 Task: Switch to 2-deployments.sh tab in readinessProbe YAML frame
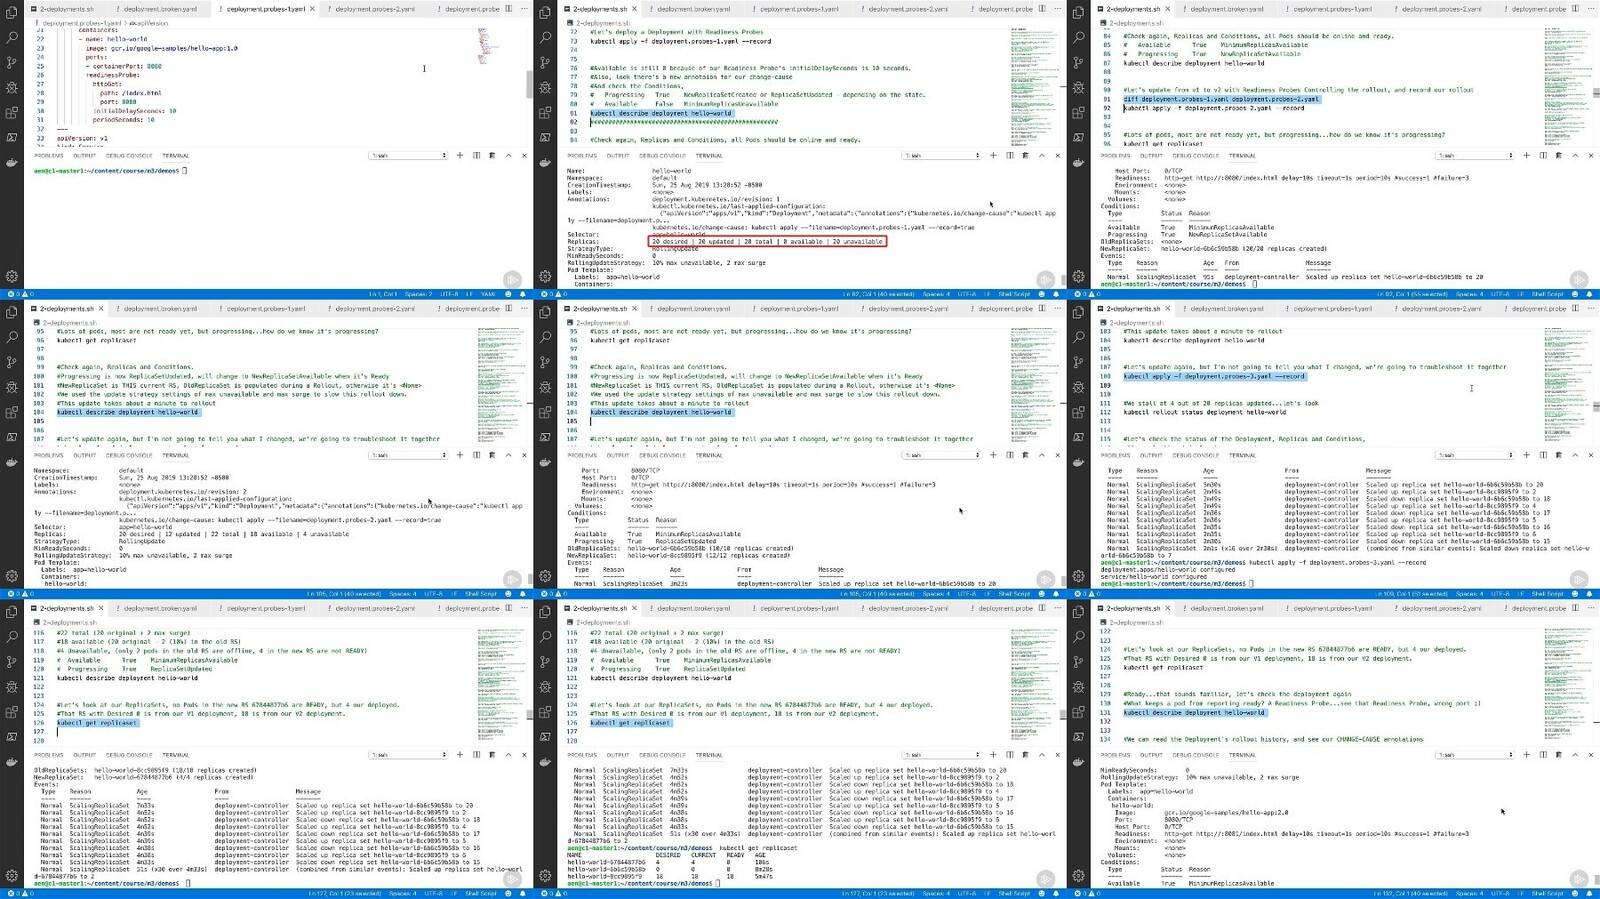tap(66, 8)
